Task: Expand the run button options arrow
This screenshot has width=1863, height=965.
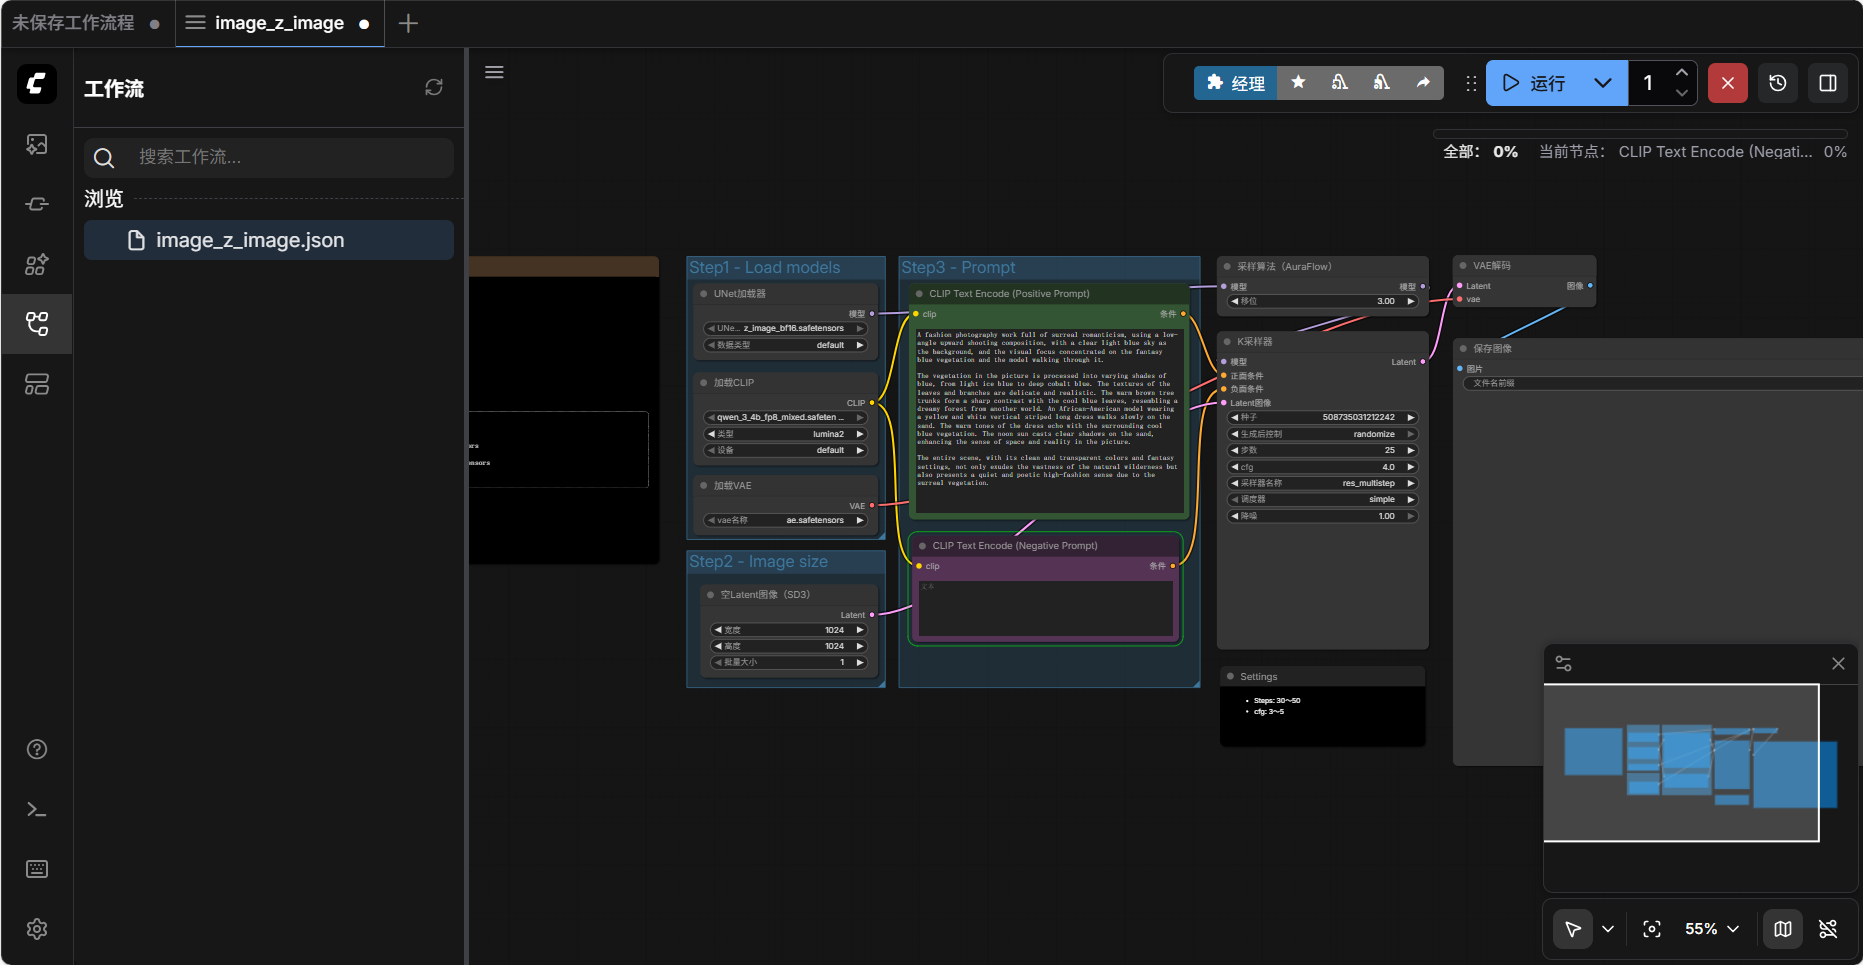Action: click(1603, 83)
